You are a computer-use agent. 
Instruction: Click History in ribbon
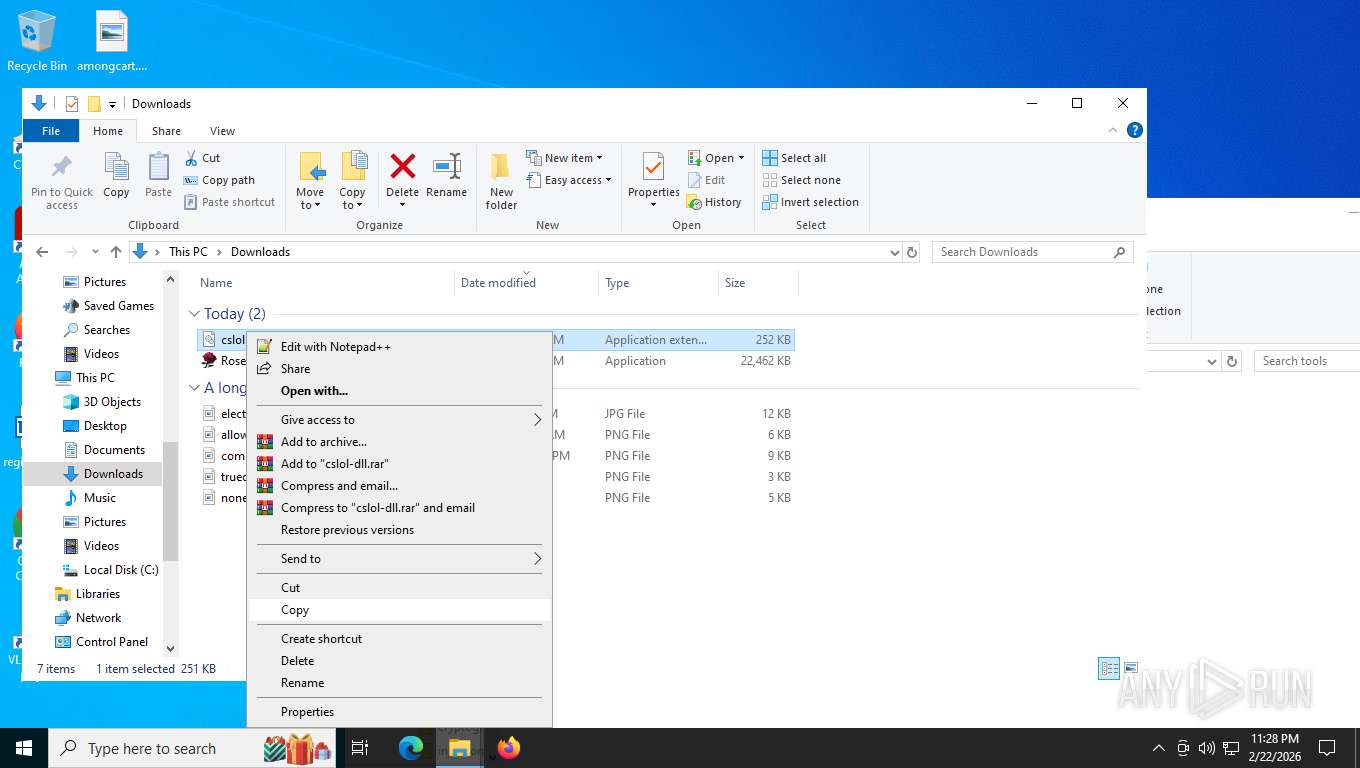[x=714, y=202]
